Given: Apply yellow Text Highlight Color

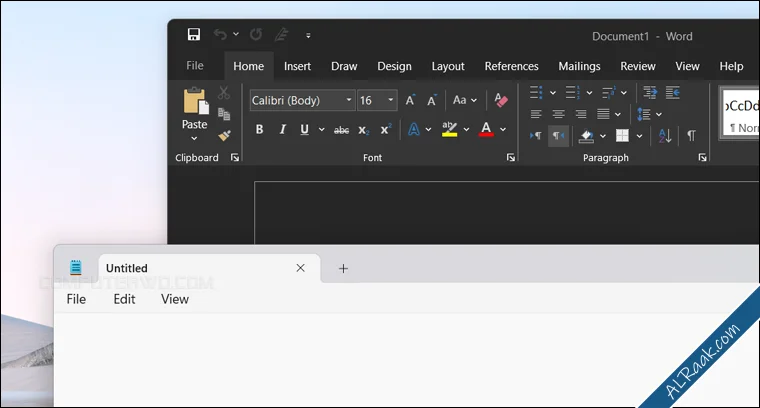Looking at the screenshot, I should (449, 129).
